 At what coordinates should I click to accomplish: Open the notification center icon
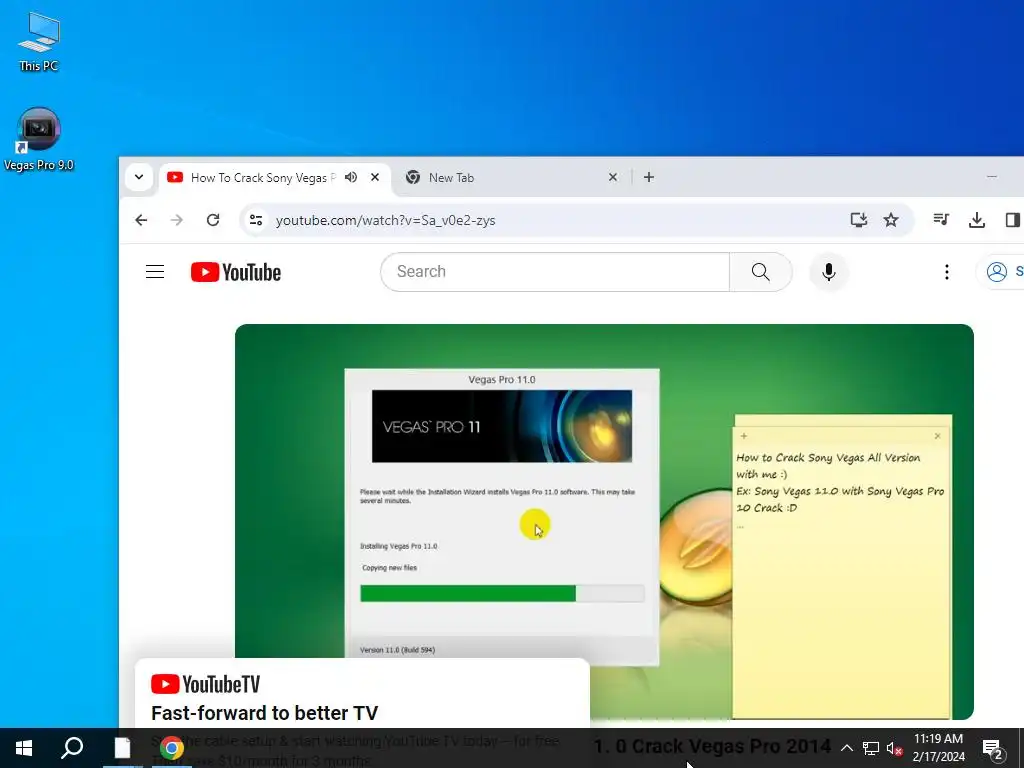(x=993, y=748)
